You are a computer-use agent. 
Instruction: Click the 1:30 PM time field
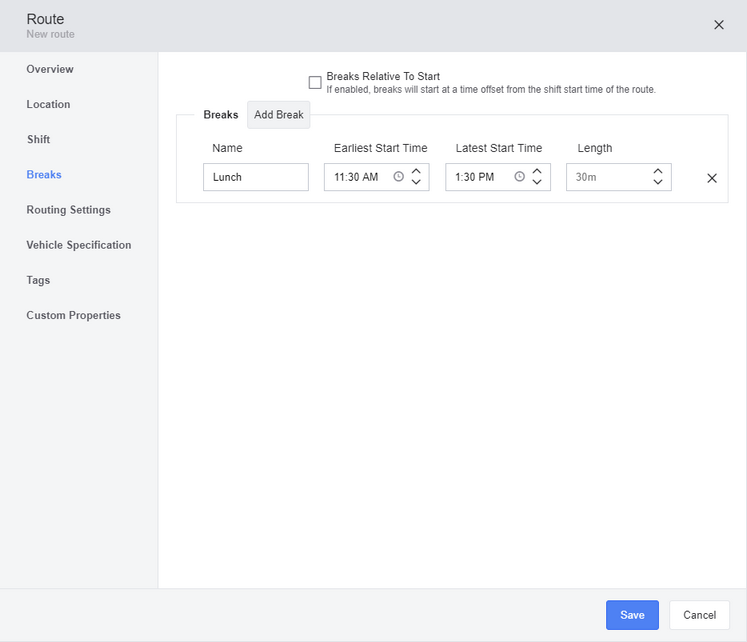tap(498, 177)
